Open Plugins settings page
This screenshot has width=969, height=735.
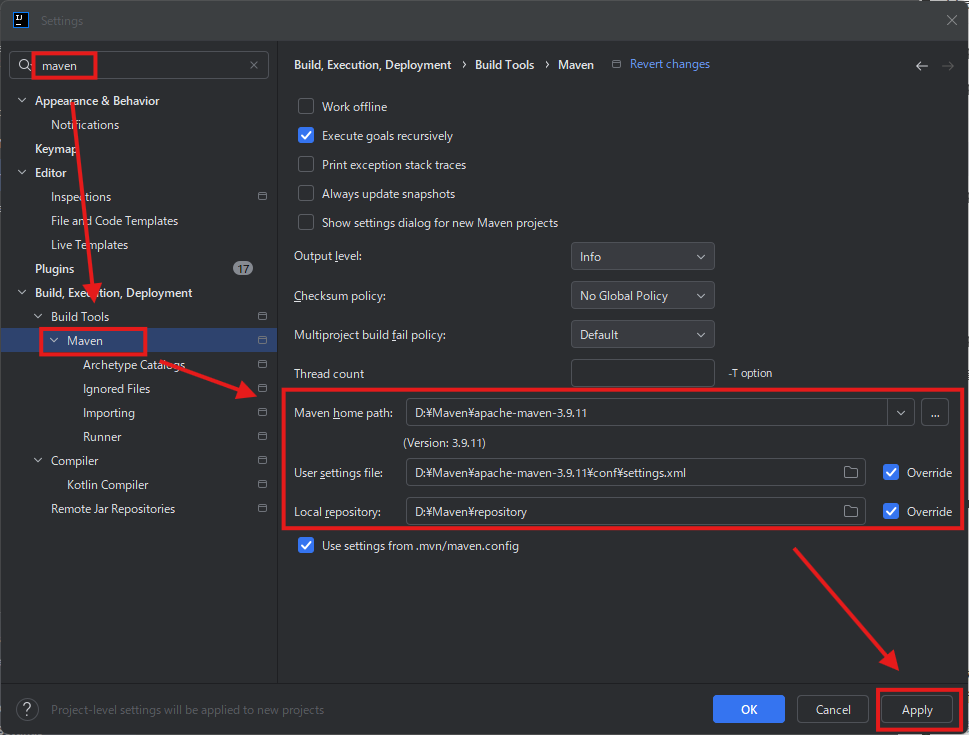54,269
